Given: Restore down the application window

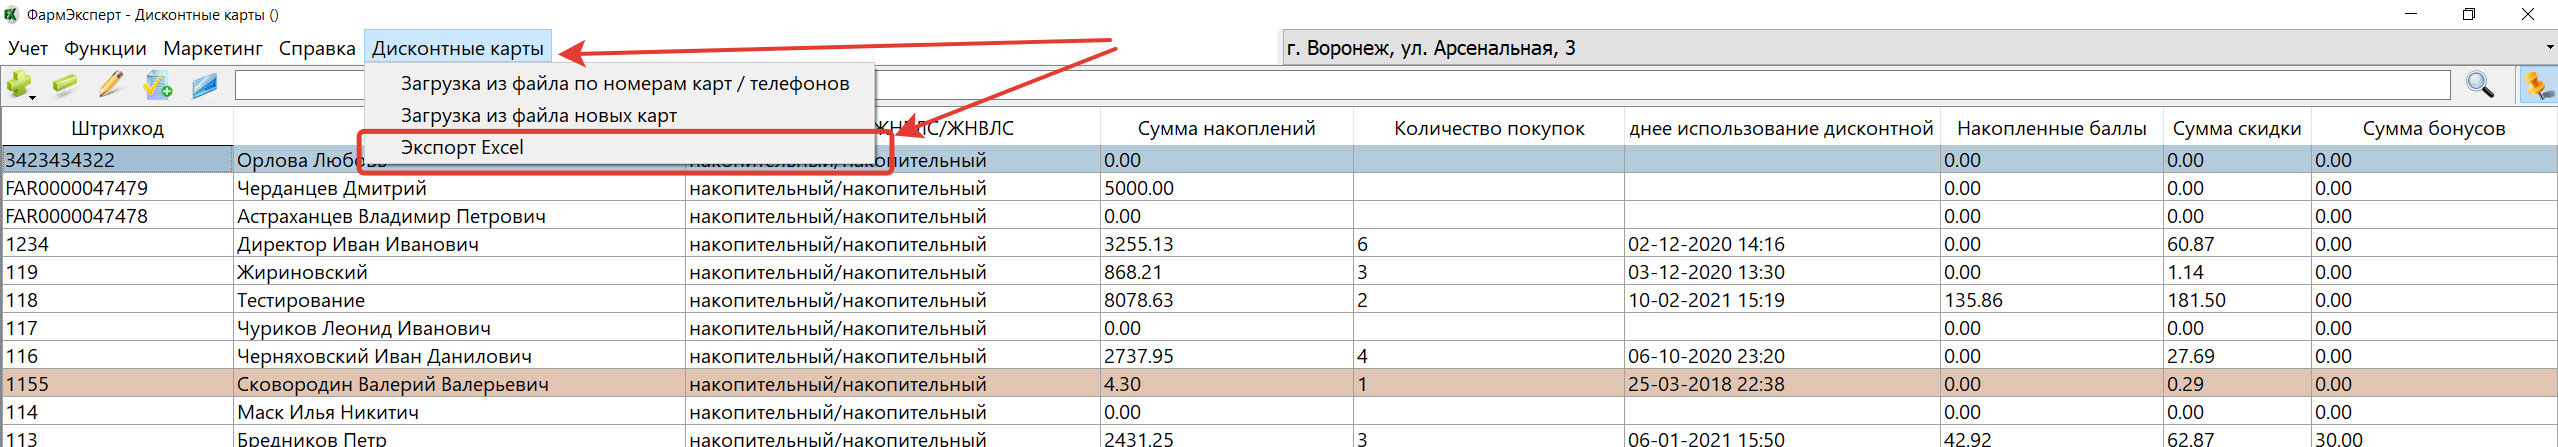Looking at the screenshot, I should pos(2468,14).
